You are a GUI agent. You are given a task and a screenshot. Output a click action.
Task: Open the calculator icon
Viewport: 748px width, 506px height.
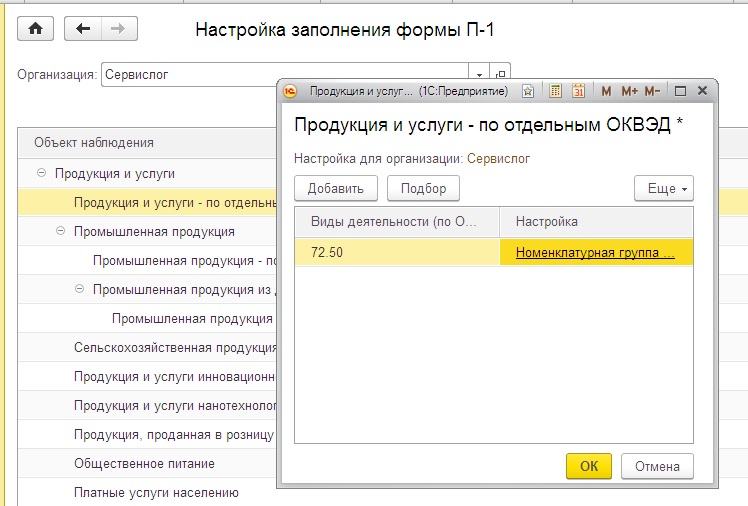coord(555,91)
